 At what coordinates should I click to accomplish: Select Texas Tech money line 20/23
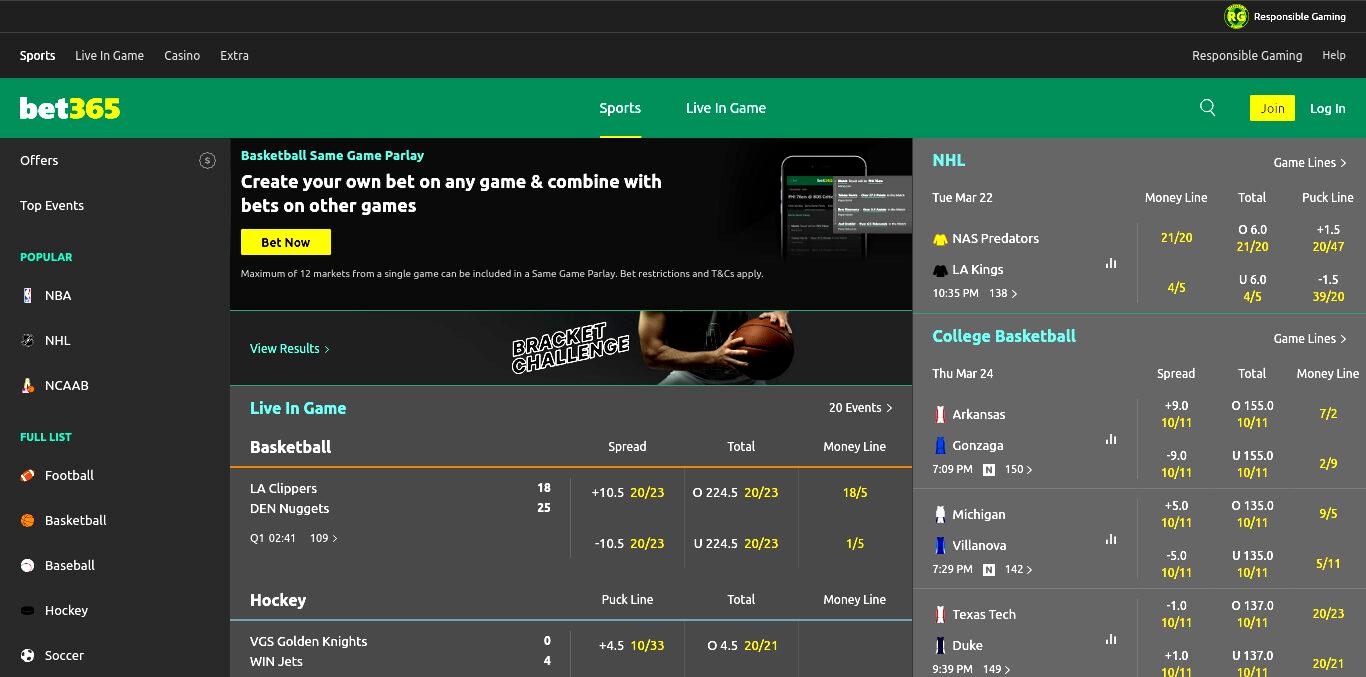click(1328, 613)
